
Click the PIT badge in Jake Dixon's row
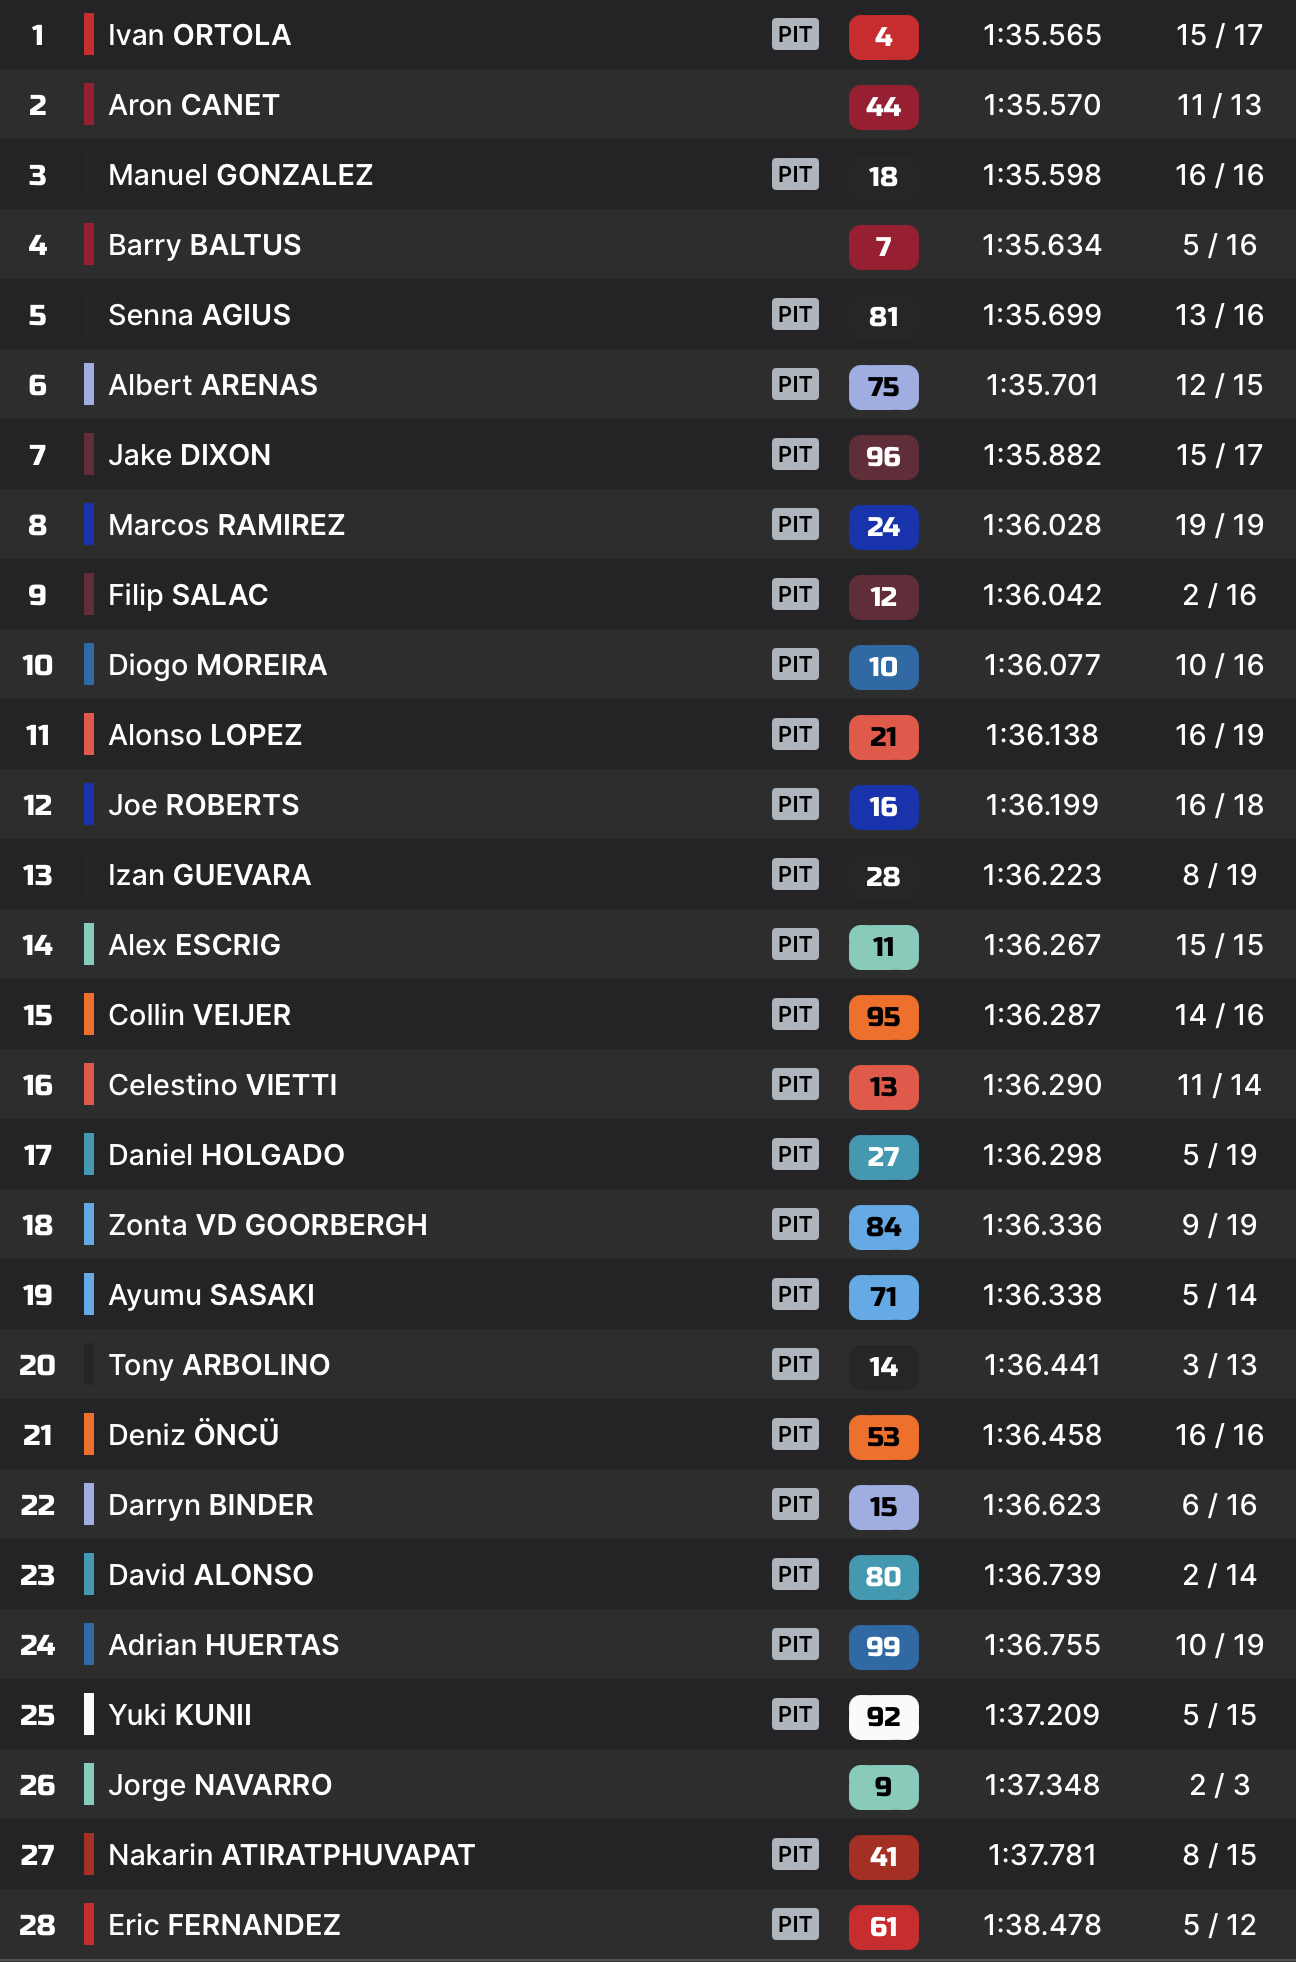click(x=795, y=455)
